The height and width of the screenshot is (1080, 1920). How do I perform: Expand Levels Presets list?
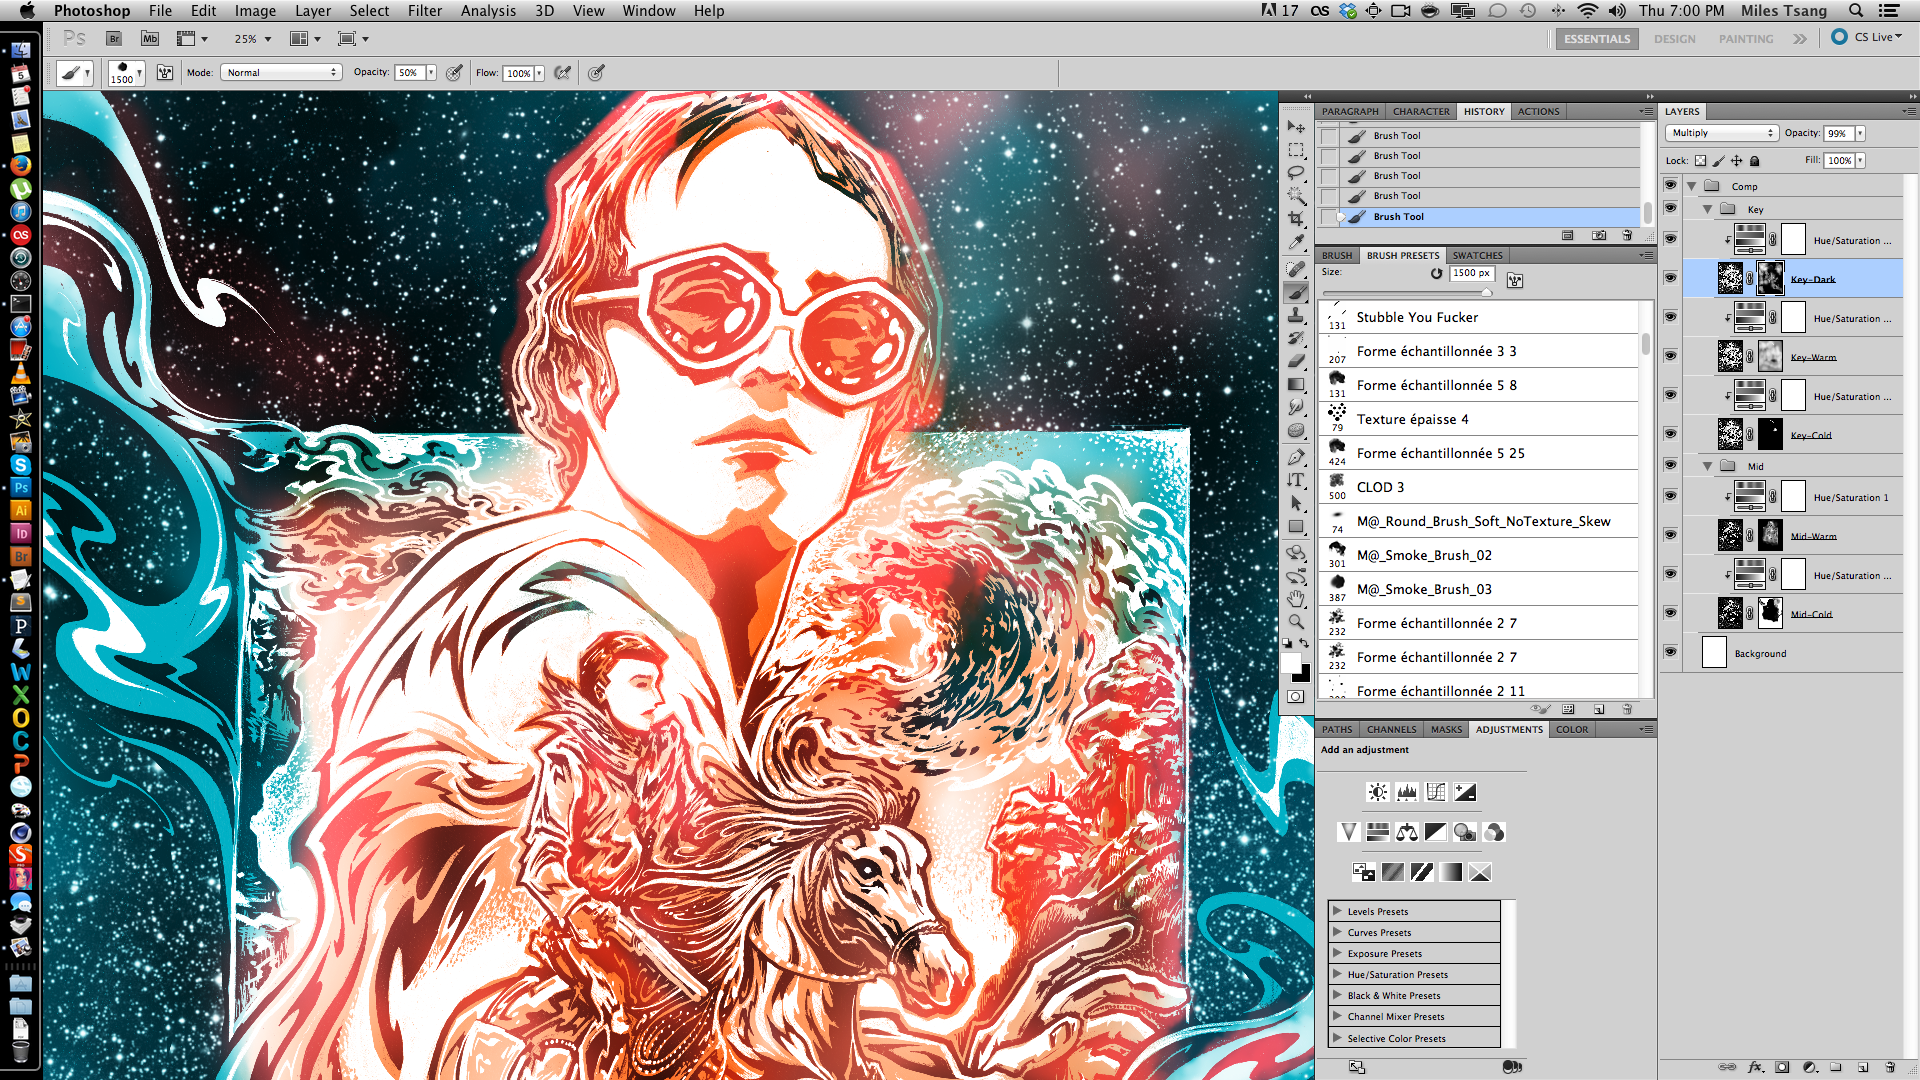point(1337,911)
